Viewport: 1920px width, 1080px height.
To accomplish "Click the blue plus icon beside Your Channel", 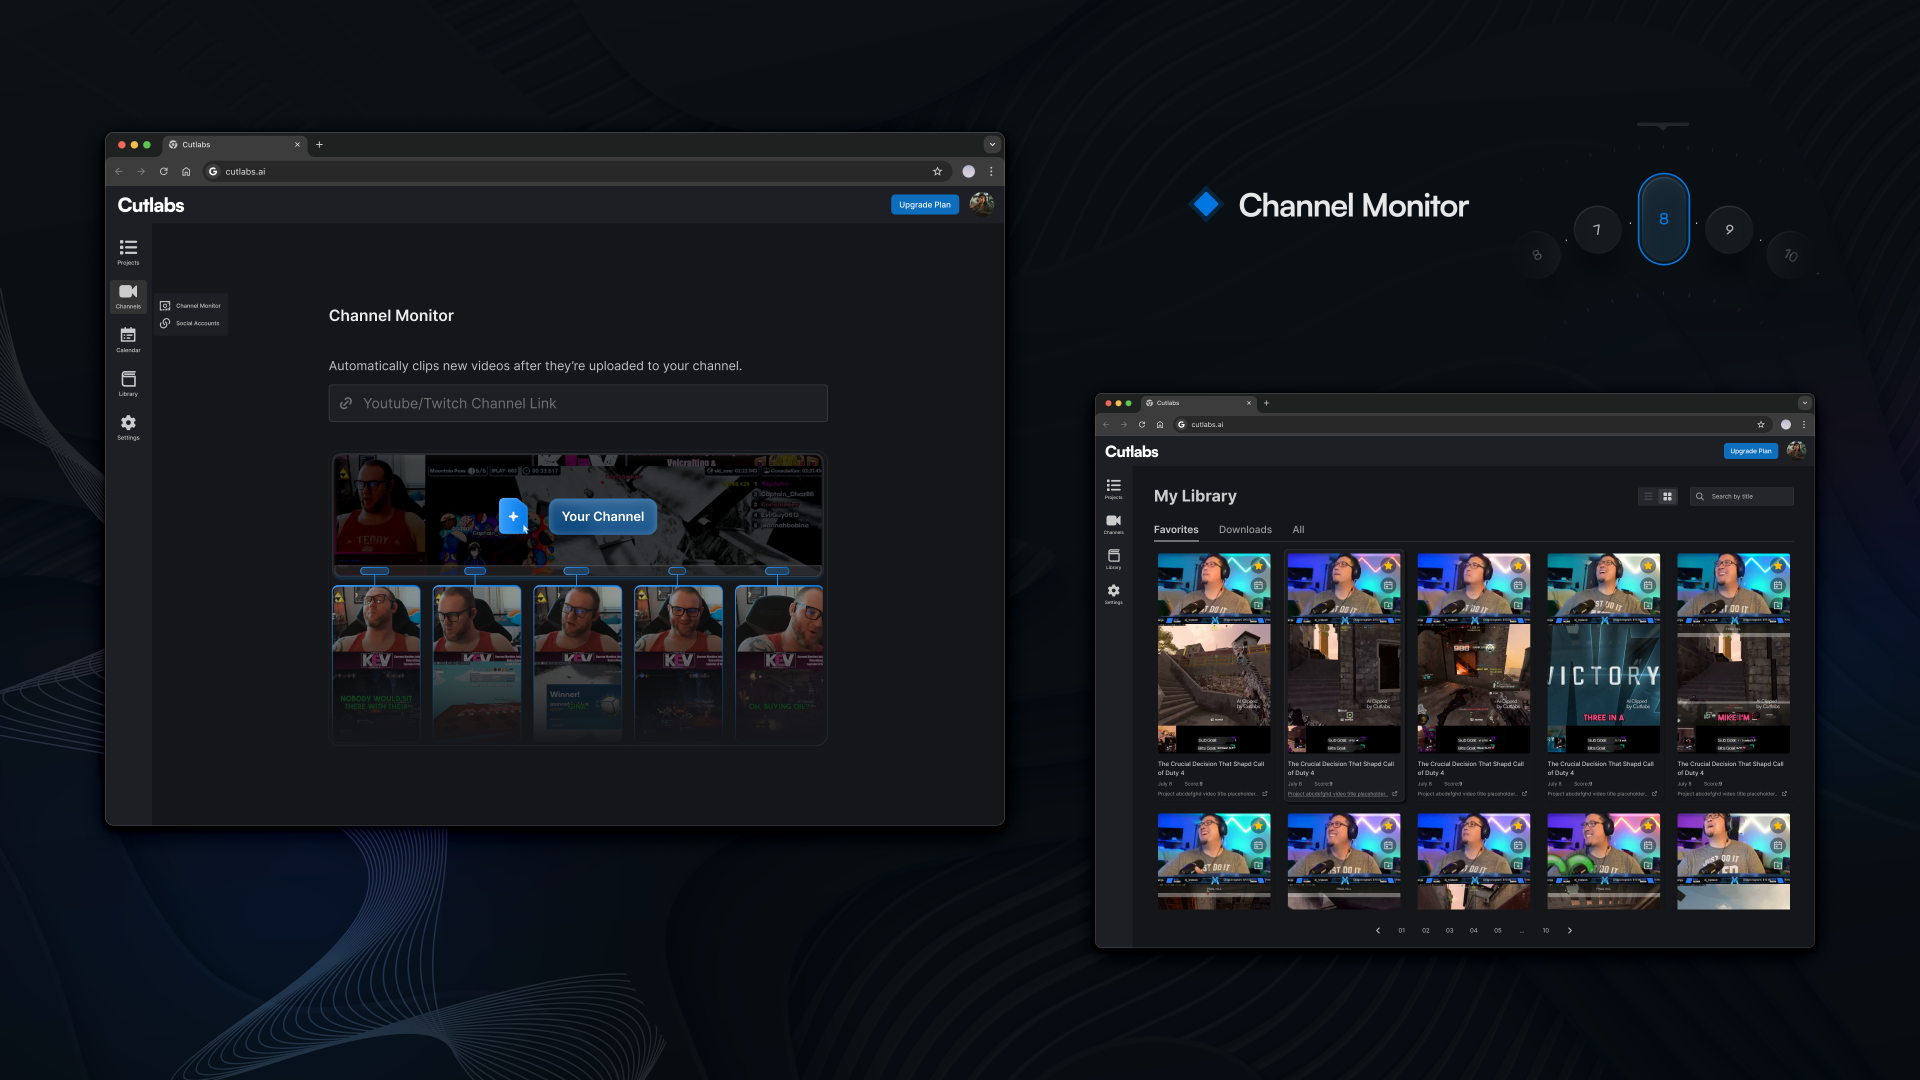I will click(x=513, y=516).
